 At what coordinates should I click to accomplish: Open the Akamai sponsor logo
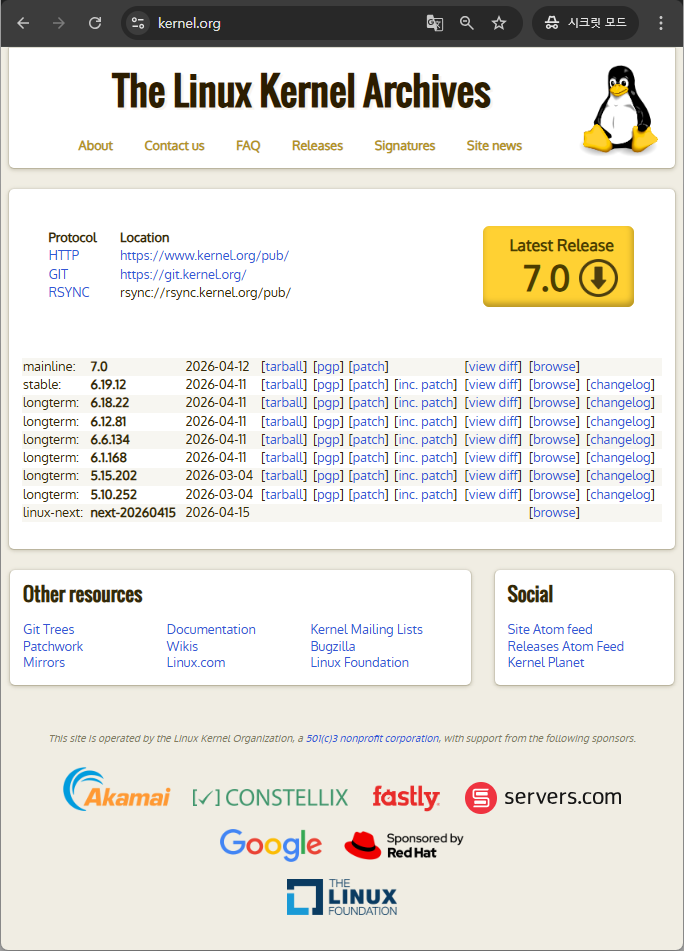116,789
